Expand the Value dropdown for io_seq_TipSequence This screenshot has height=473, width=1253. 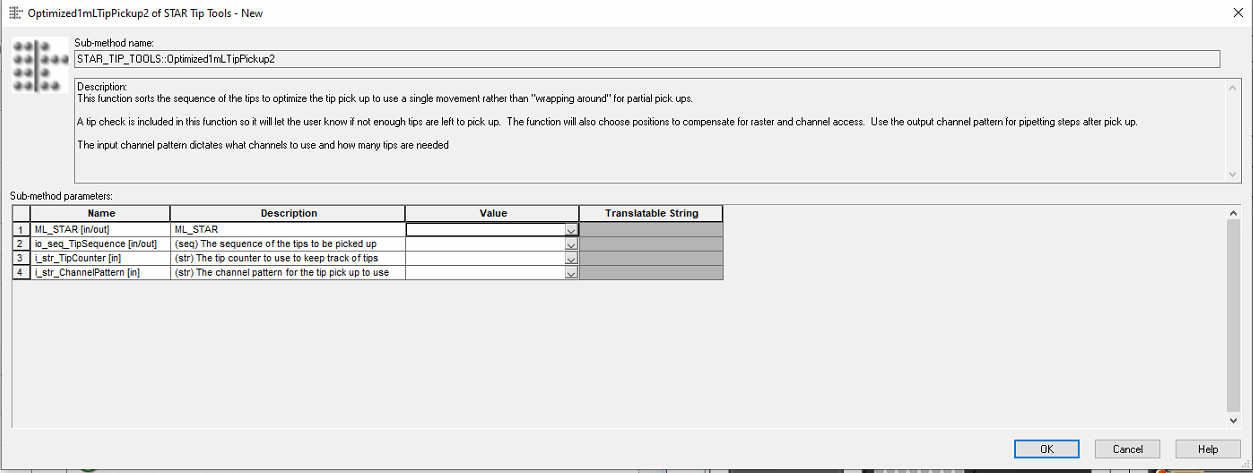(571, 244)
